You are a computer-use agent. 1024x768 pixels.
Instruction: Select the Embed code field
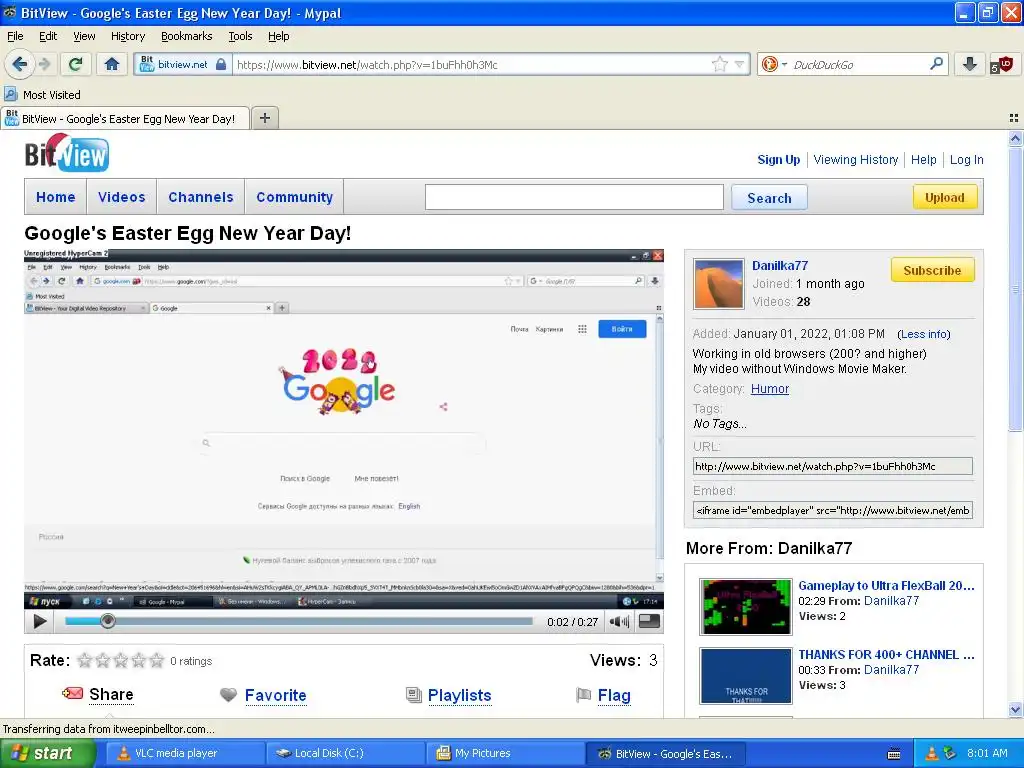coord(833,510)
